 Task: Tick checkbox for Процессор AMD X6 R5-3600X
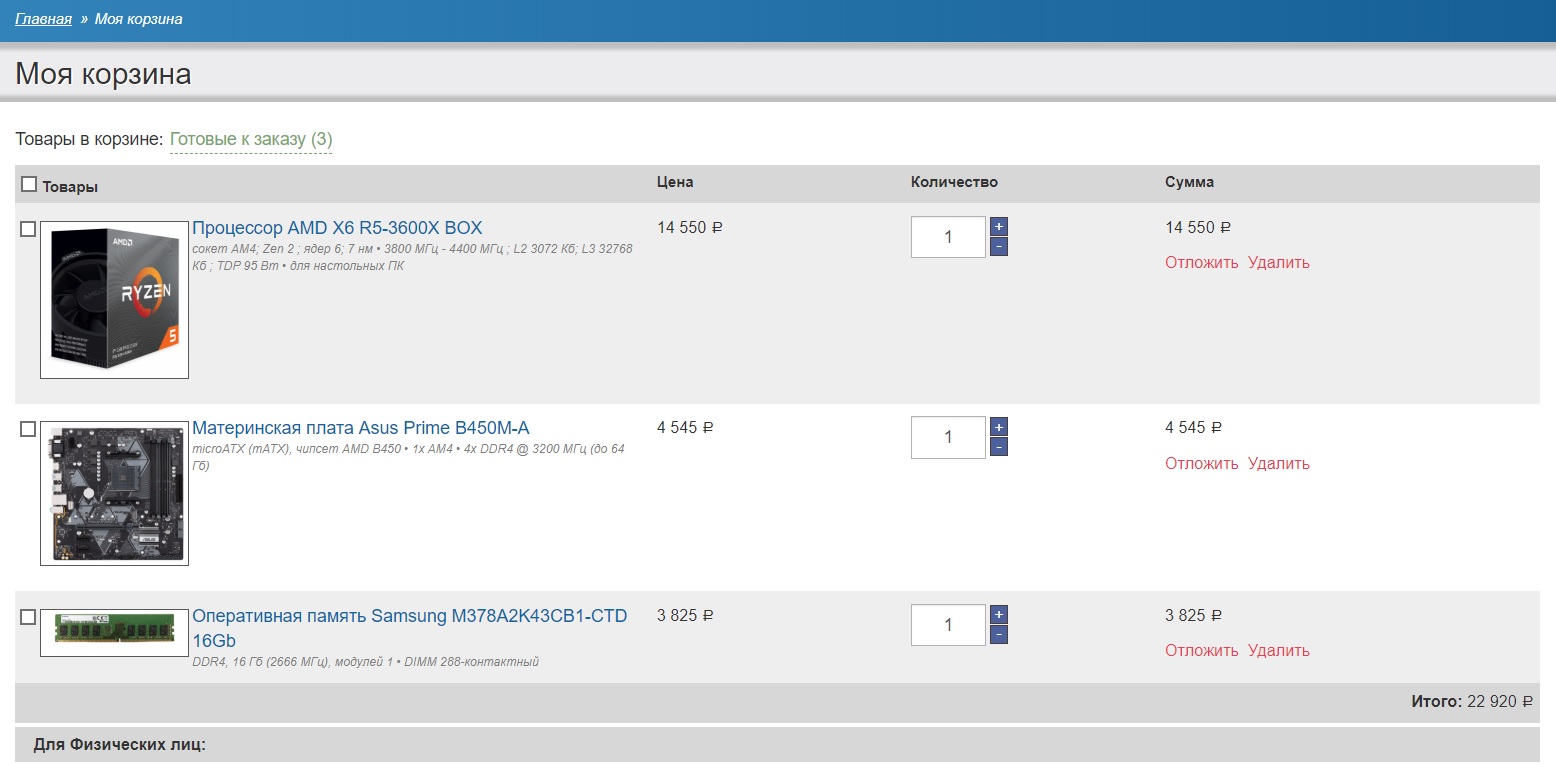pos(28,229)
